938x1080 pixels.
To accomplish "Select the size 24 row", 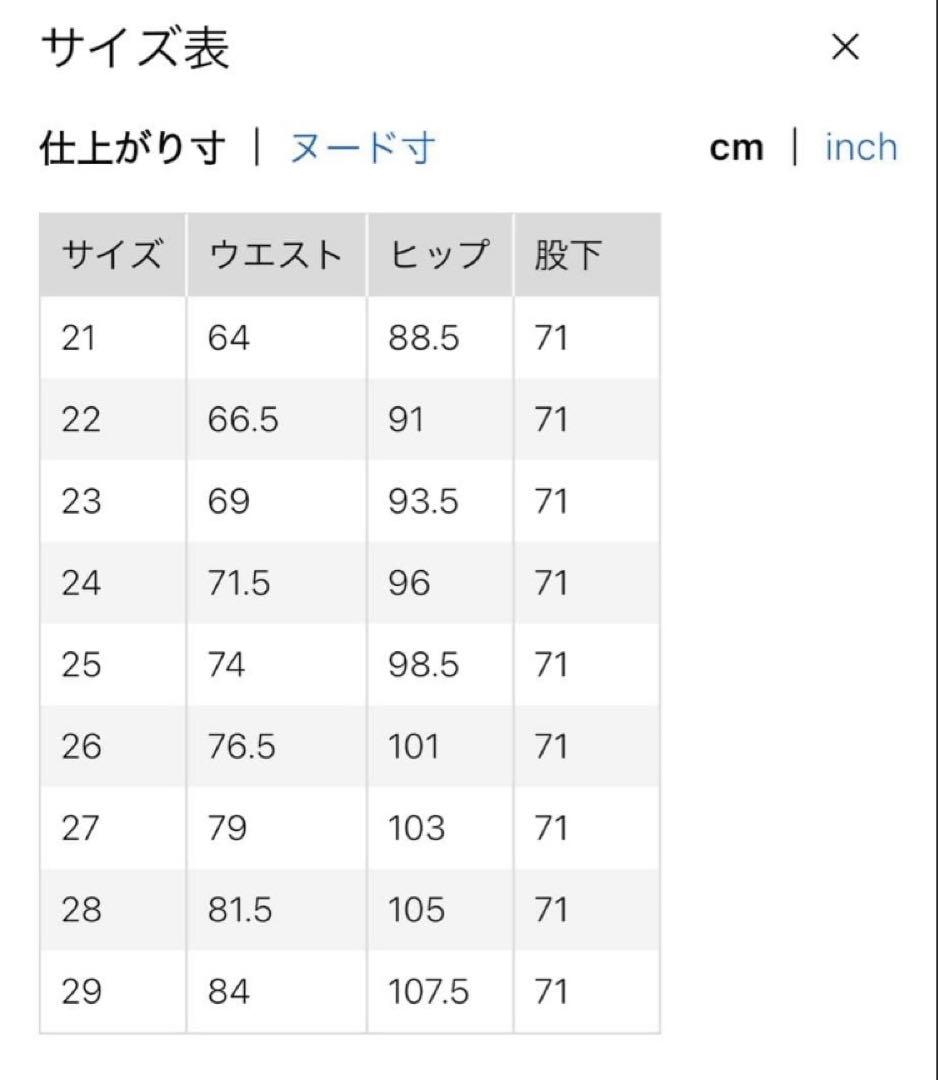I will [x=81, y=583].
